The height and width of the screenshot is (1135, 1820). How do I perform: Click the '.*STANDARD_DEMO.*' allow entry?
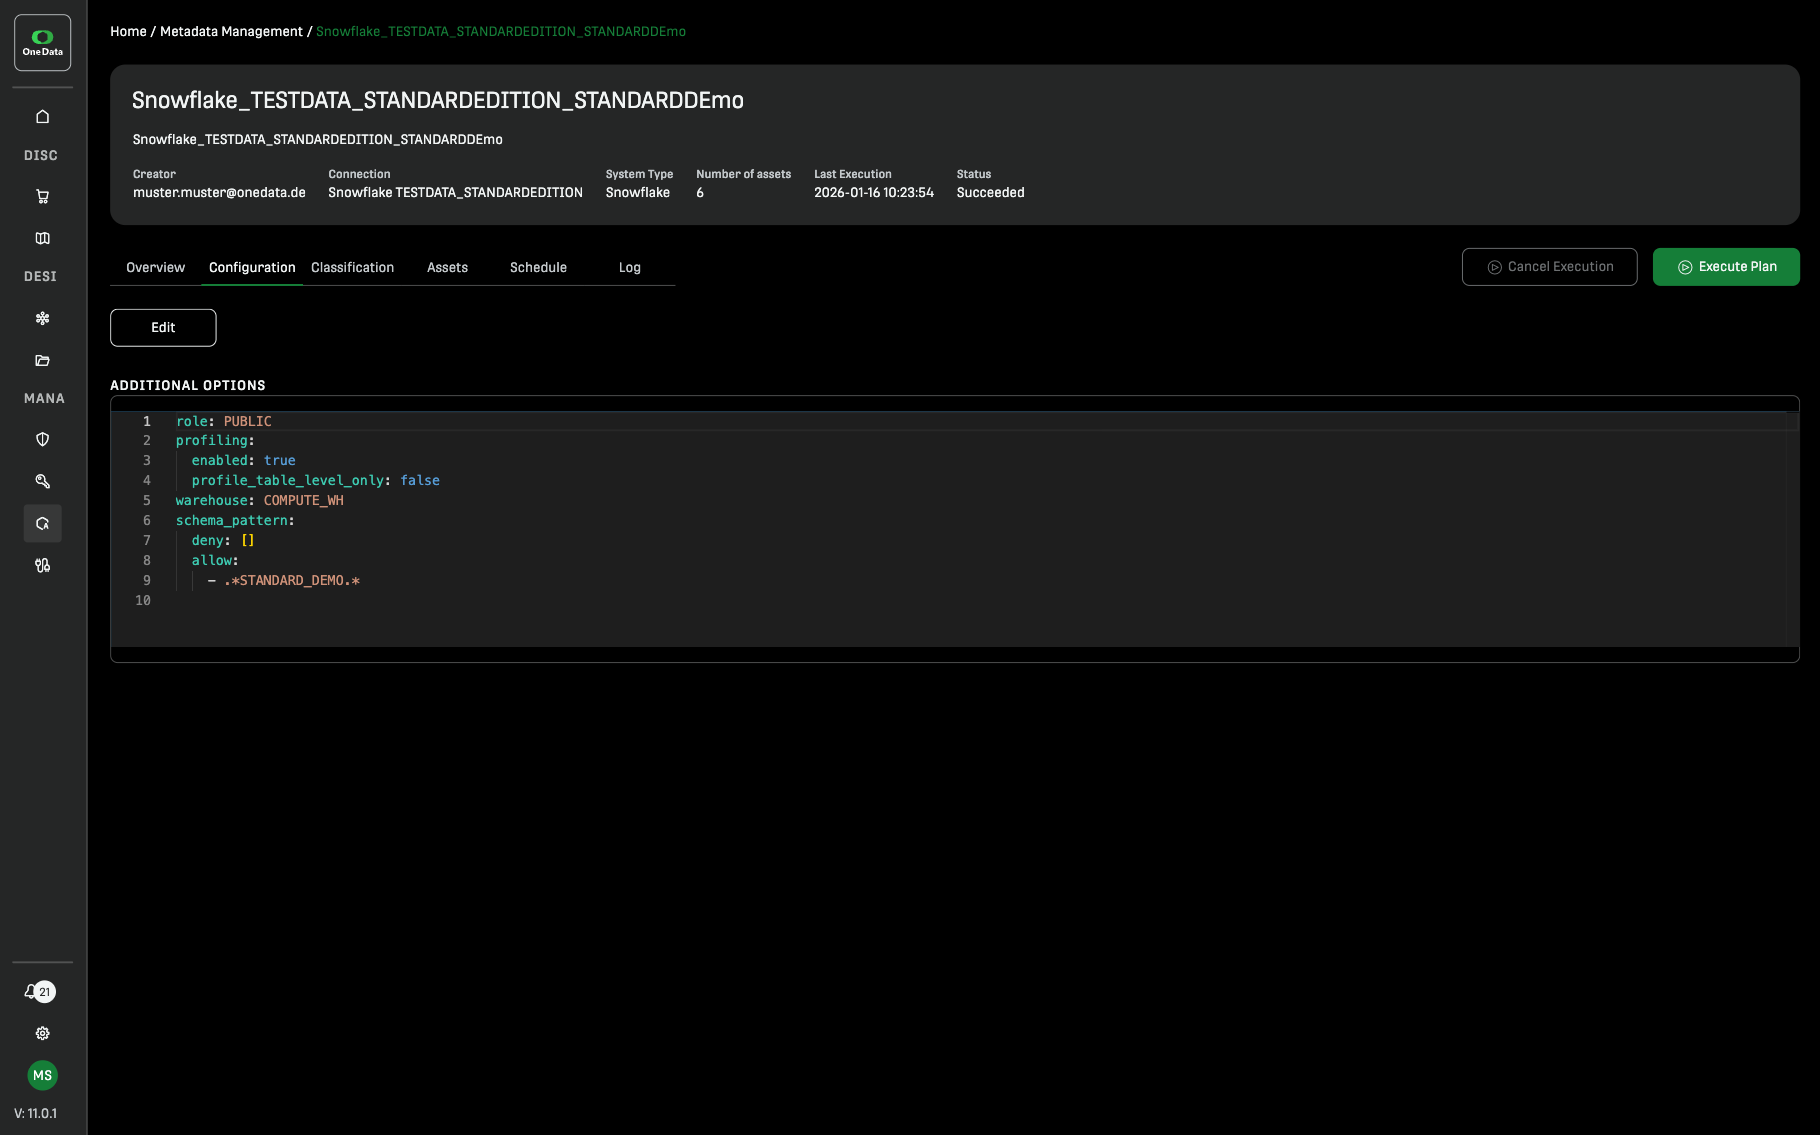292,581
